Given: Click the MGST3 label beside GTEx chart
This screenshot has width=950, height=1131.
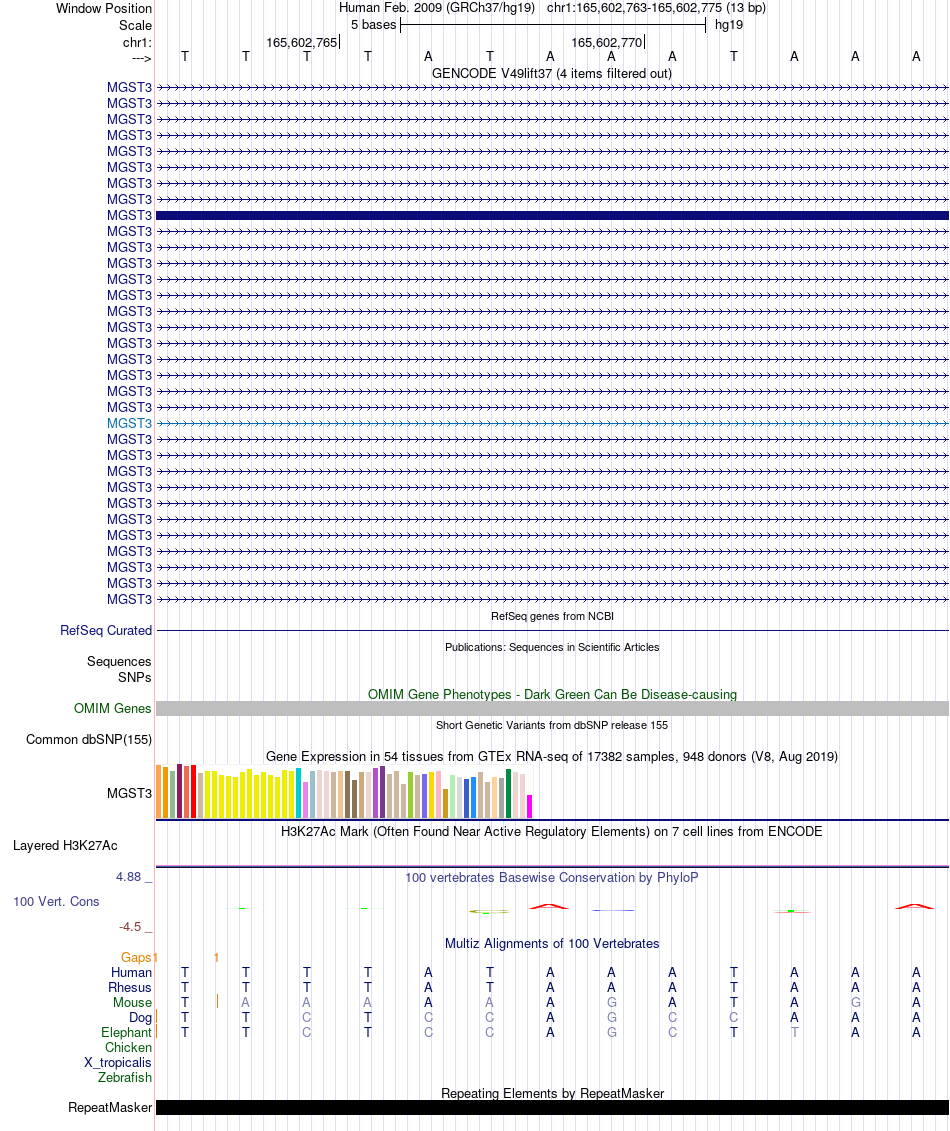Looking at the screenshot, I should point(129,793).
